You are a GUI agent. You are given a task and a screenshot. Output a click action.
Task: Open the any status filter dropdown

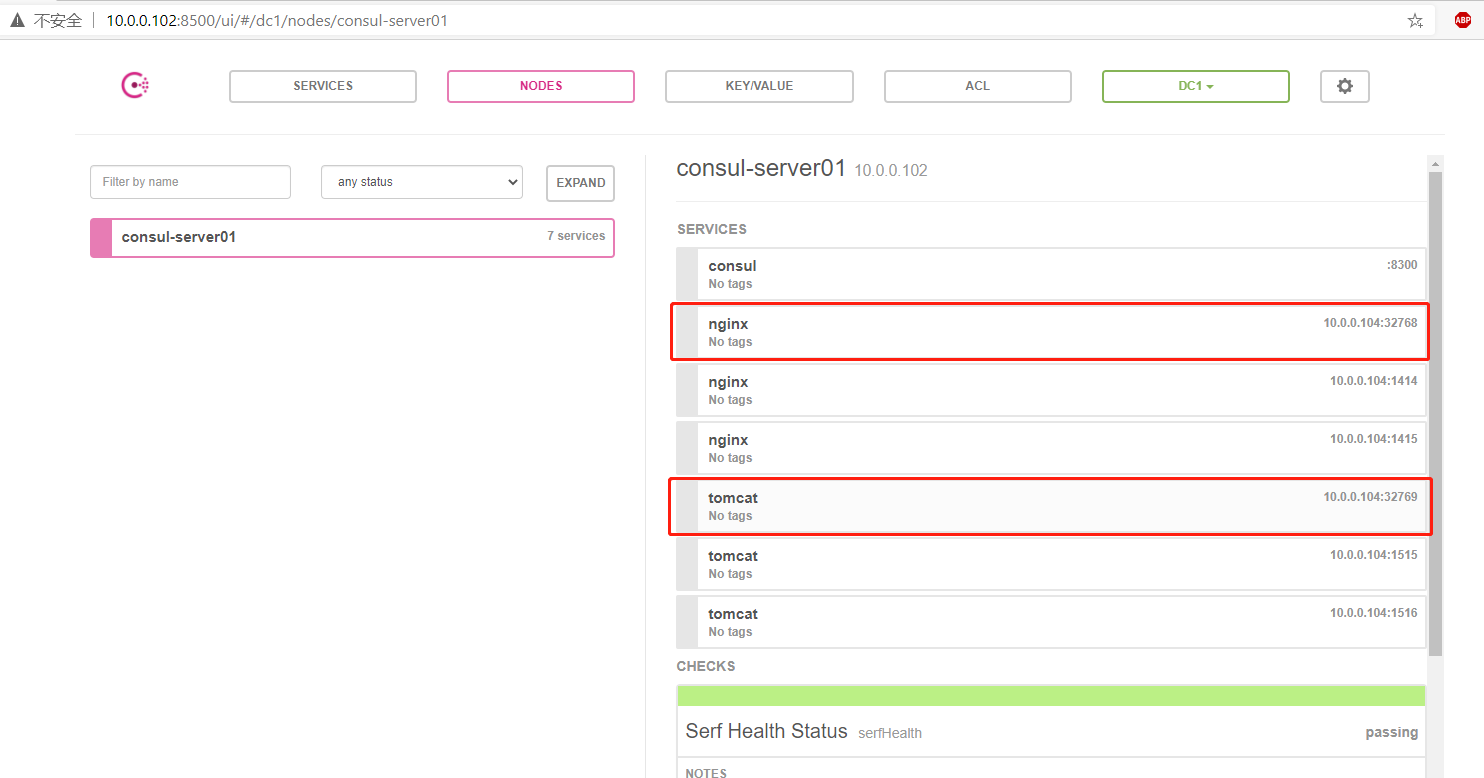[x=422, y=182]
